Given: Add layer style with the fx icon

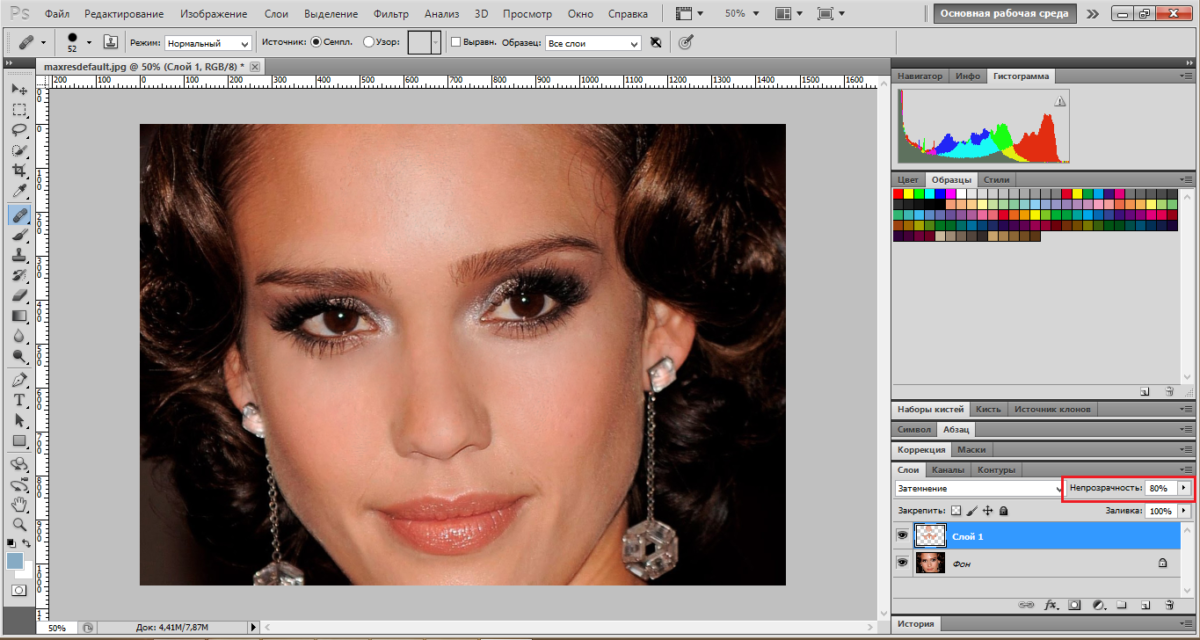Looking at the screenshot, I should click(x=1051, y=605).
